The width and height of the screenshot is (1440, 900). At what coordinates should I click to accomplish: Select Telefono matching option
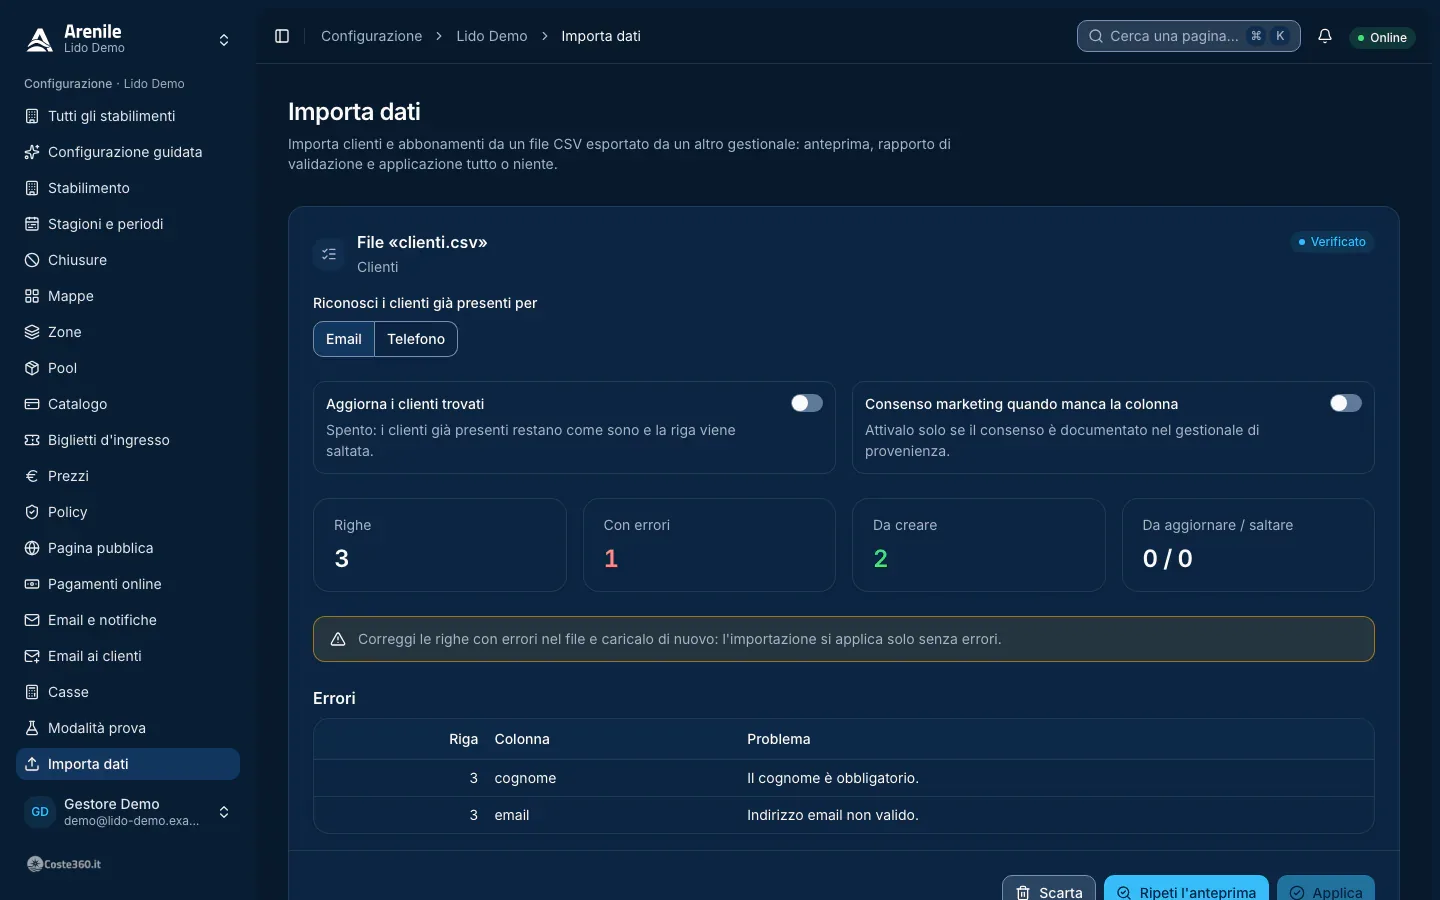pyautogui.click(x=416, y=339)
